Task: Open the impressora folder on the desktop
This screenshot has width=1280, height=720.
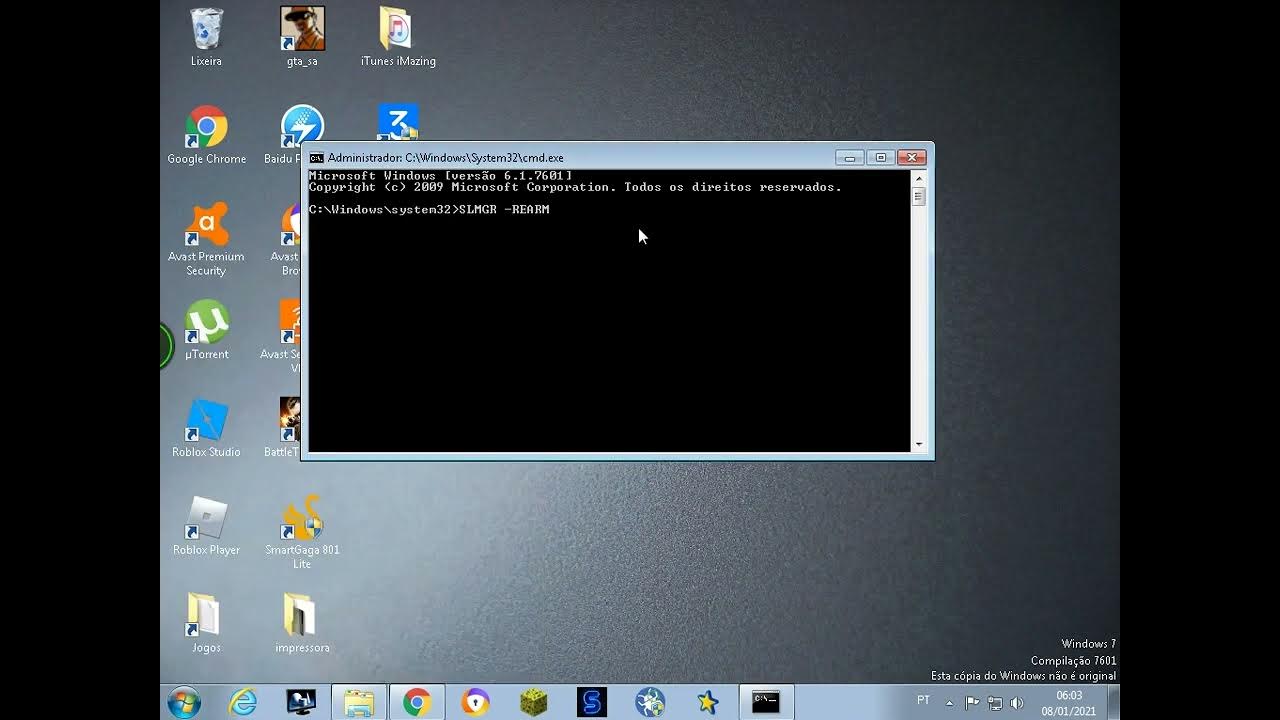Action: [x=302, y=624]
